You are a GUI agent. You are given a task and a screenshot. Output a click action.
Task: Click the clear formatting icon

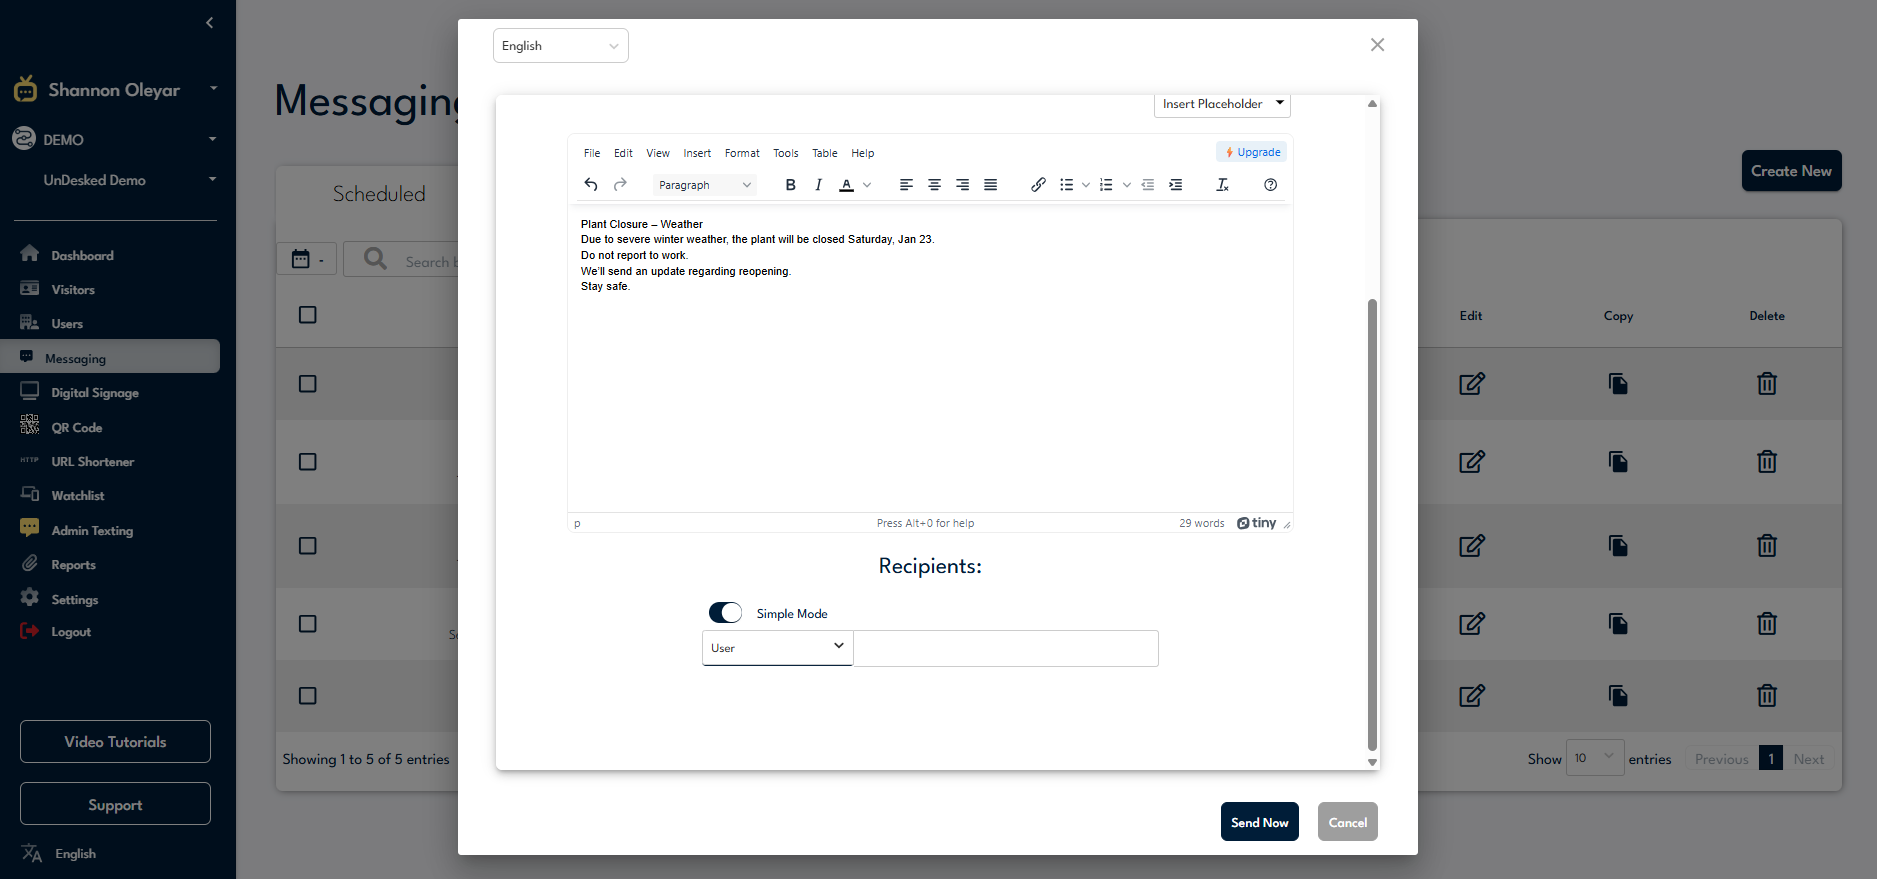pyautogui.click(x=1222, y=185)
